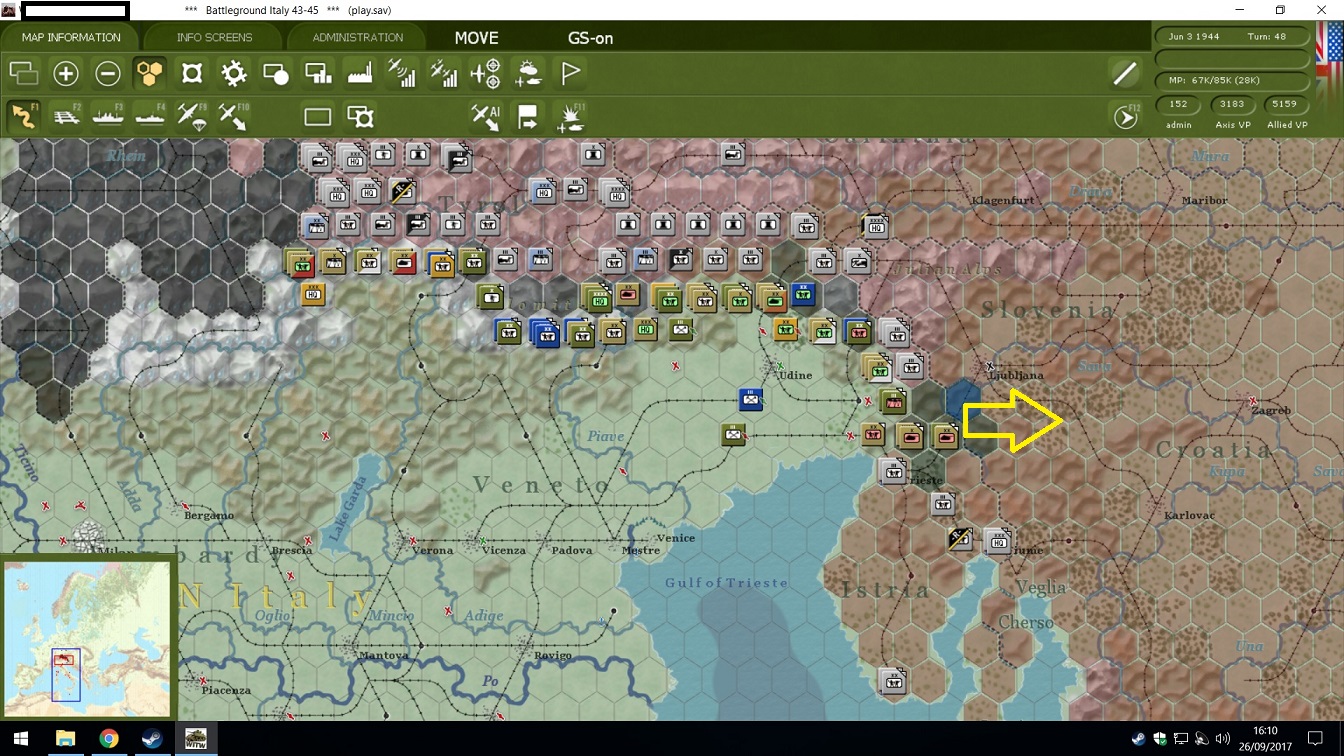This screenshot has width=1344, height=756.
Task: Click the Europe minimap thumbnail
Action: tap(87, 639)
